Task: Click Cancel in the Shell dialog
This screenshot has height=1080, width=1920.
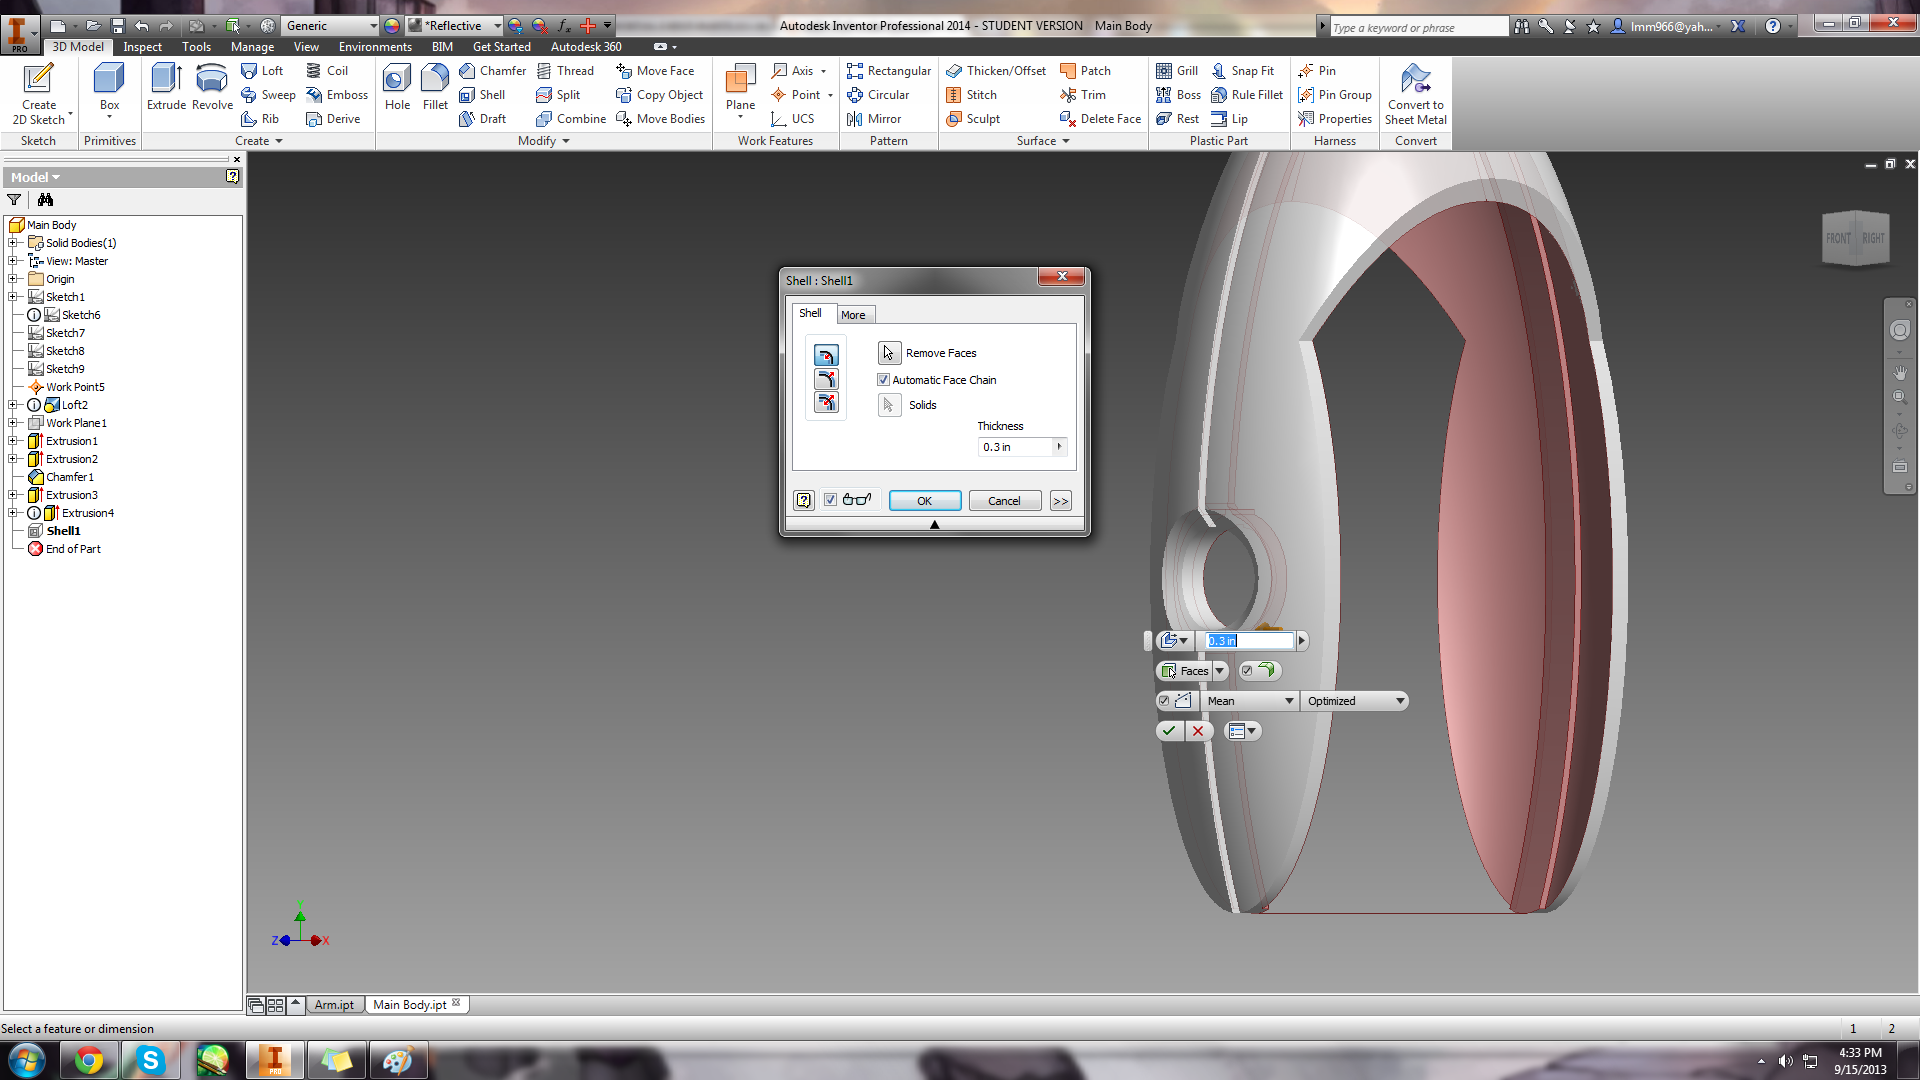Action: tap(1004, 501)
